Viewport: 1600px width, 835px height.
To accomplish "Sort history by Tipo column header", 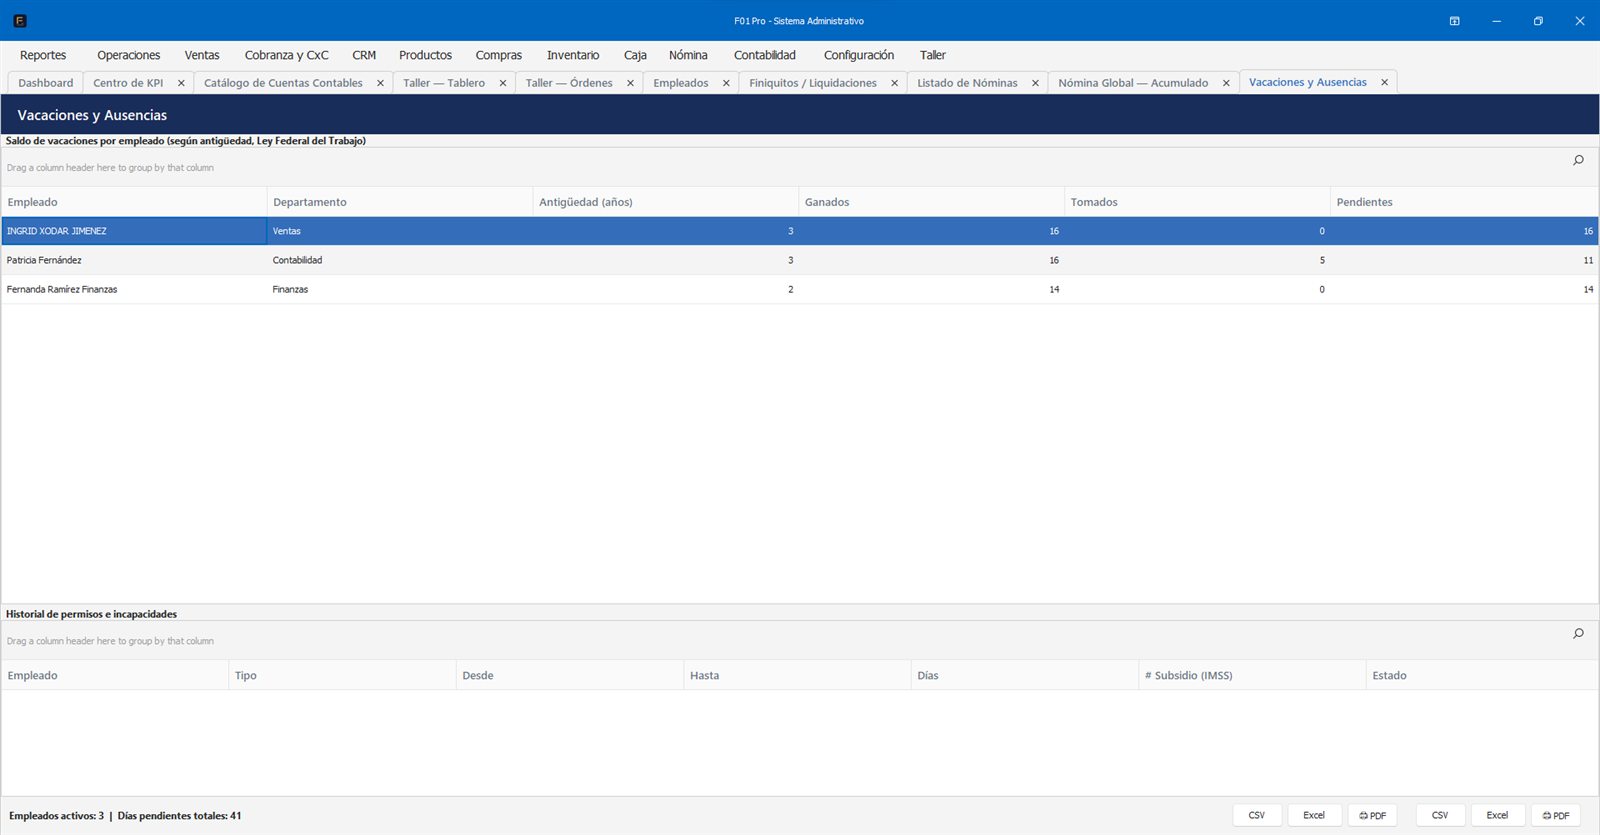I will (x=342, y=676).
